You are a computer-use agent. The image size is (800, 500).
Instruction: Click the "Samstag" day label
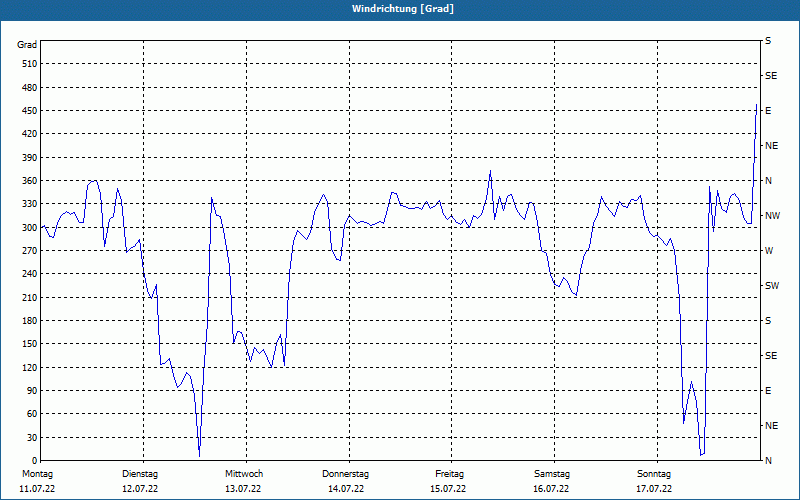552,474
